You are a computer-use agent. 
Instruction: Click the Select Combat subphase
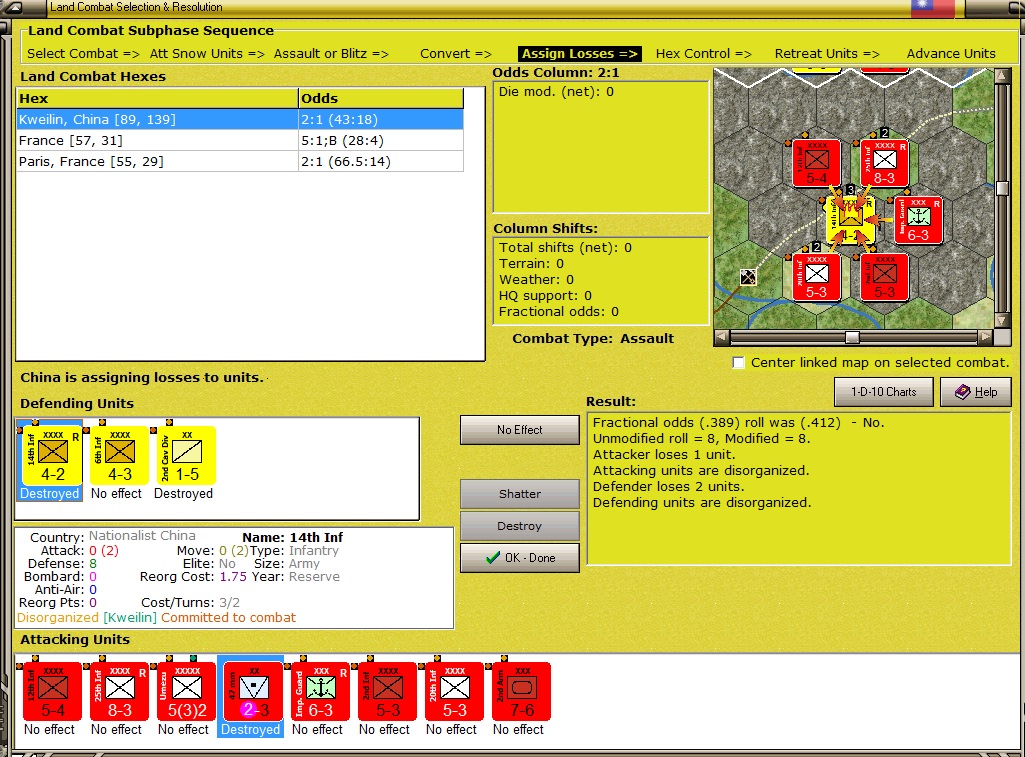pos(83,54)
